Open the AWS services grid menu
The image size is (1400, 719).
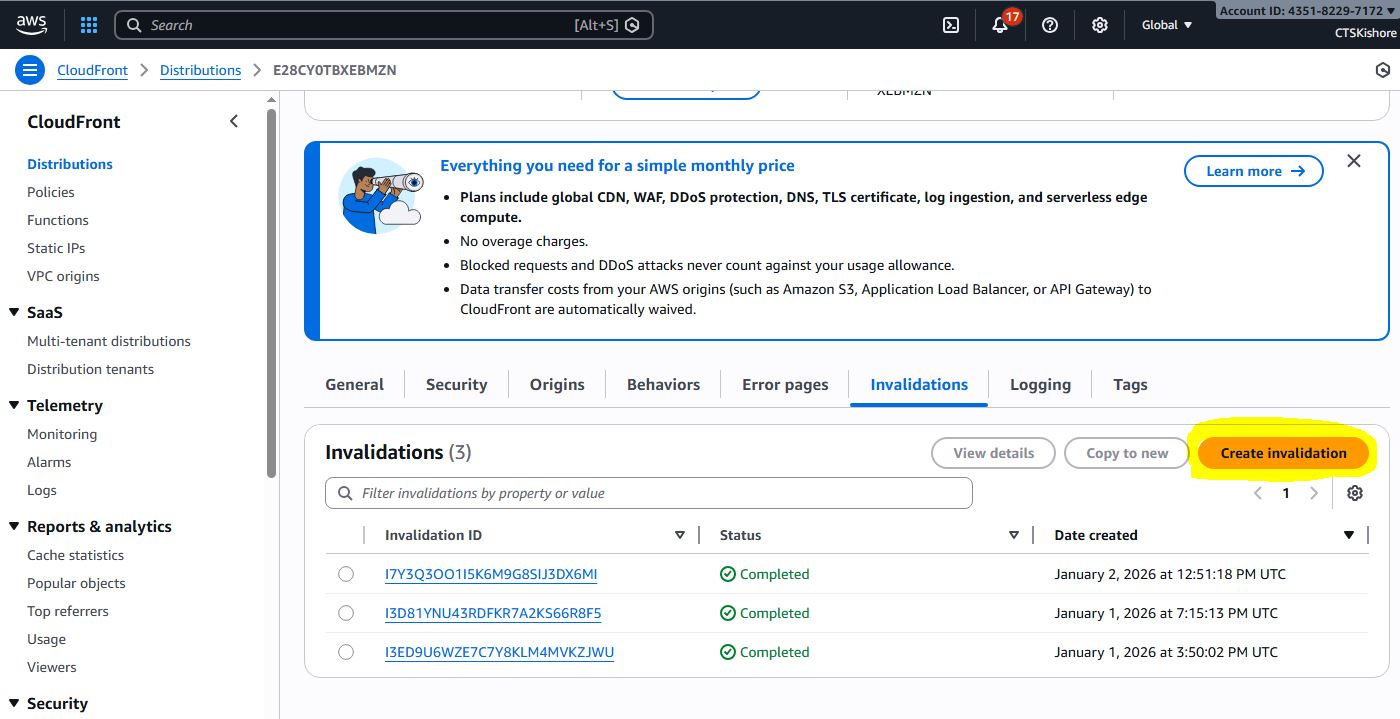(x=89, y=25)
